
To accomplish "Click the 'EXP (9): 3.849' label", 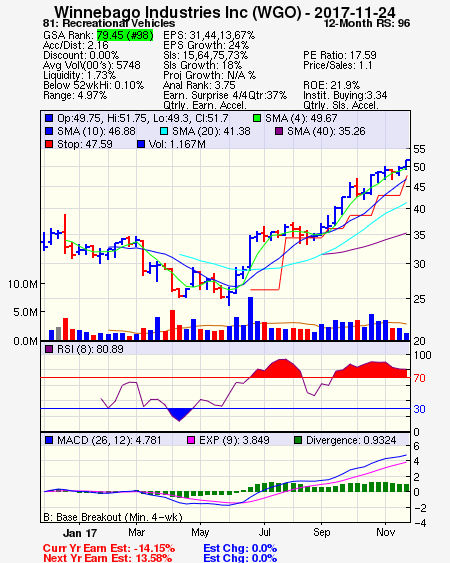I will 234,440.
